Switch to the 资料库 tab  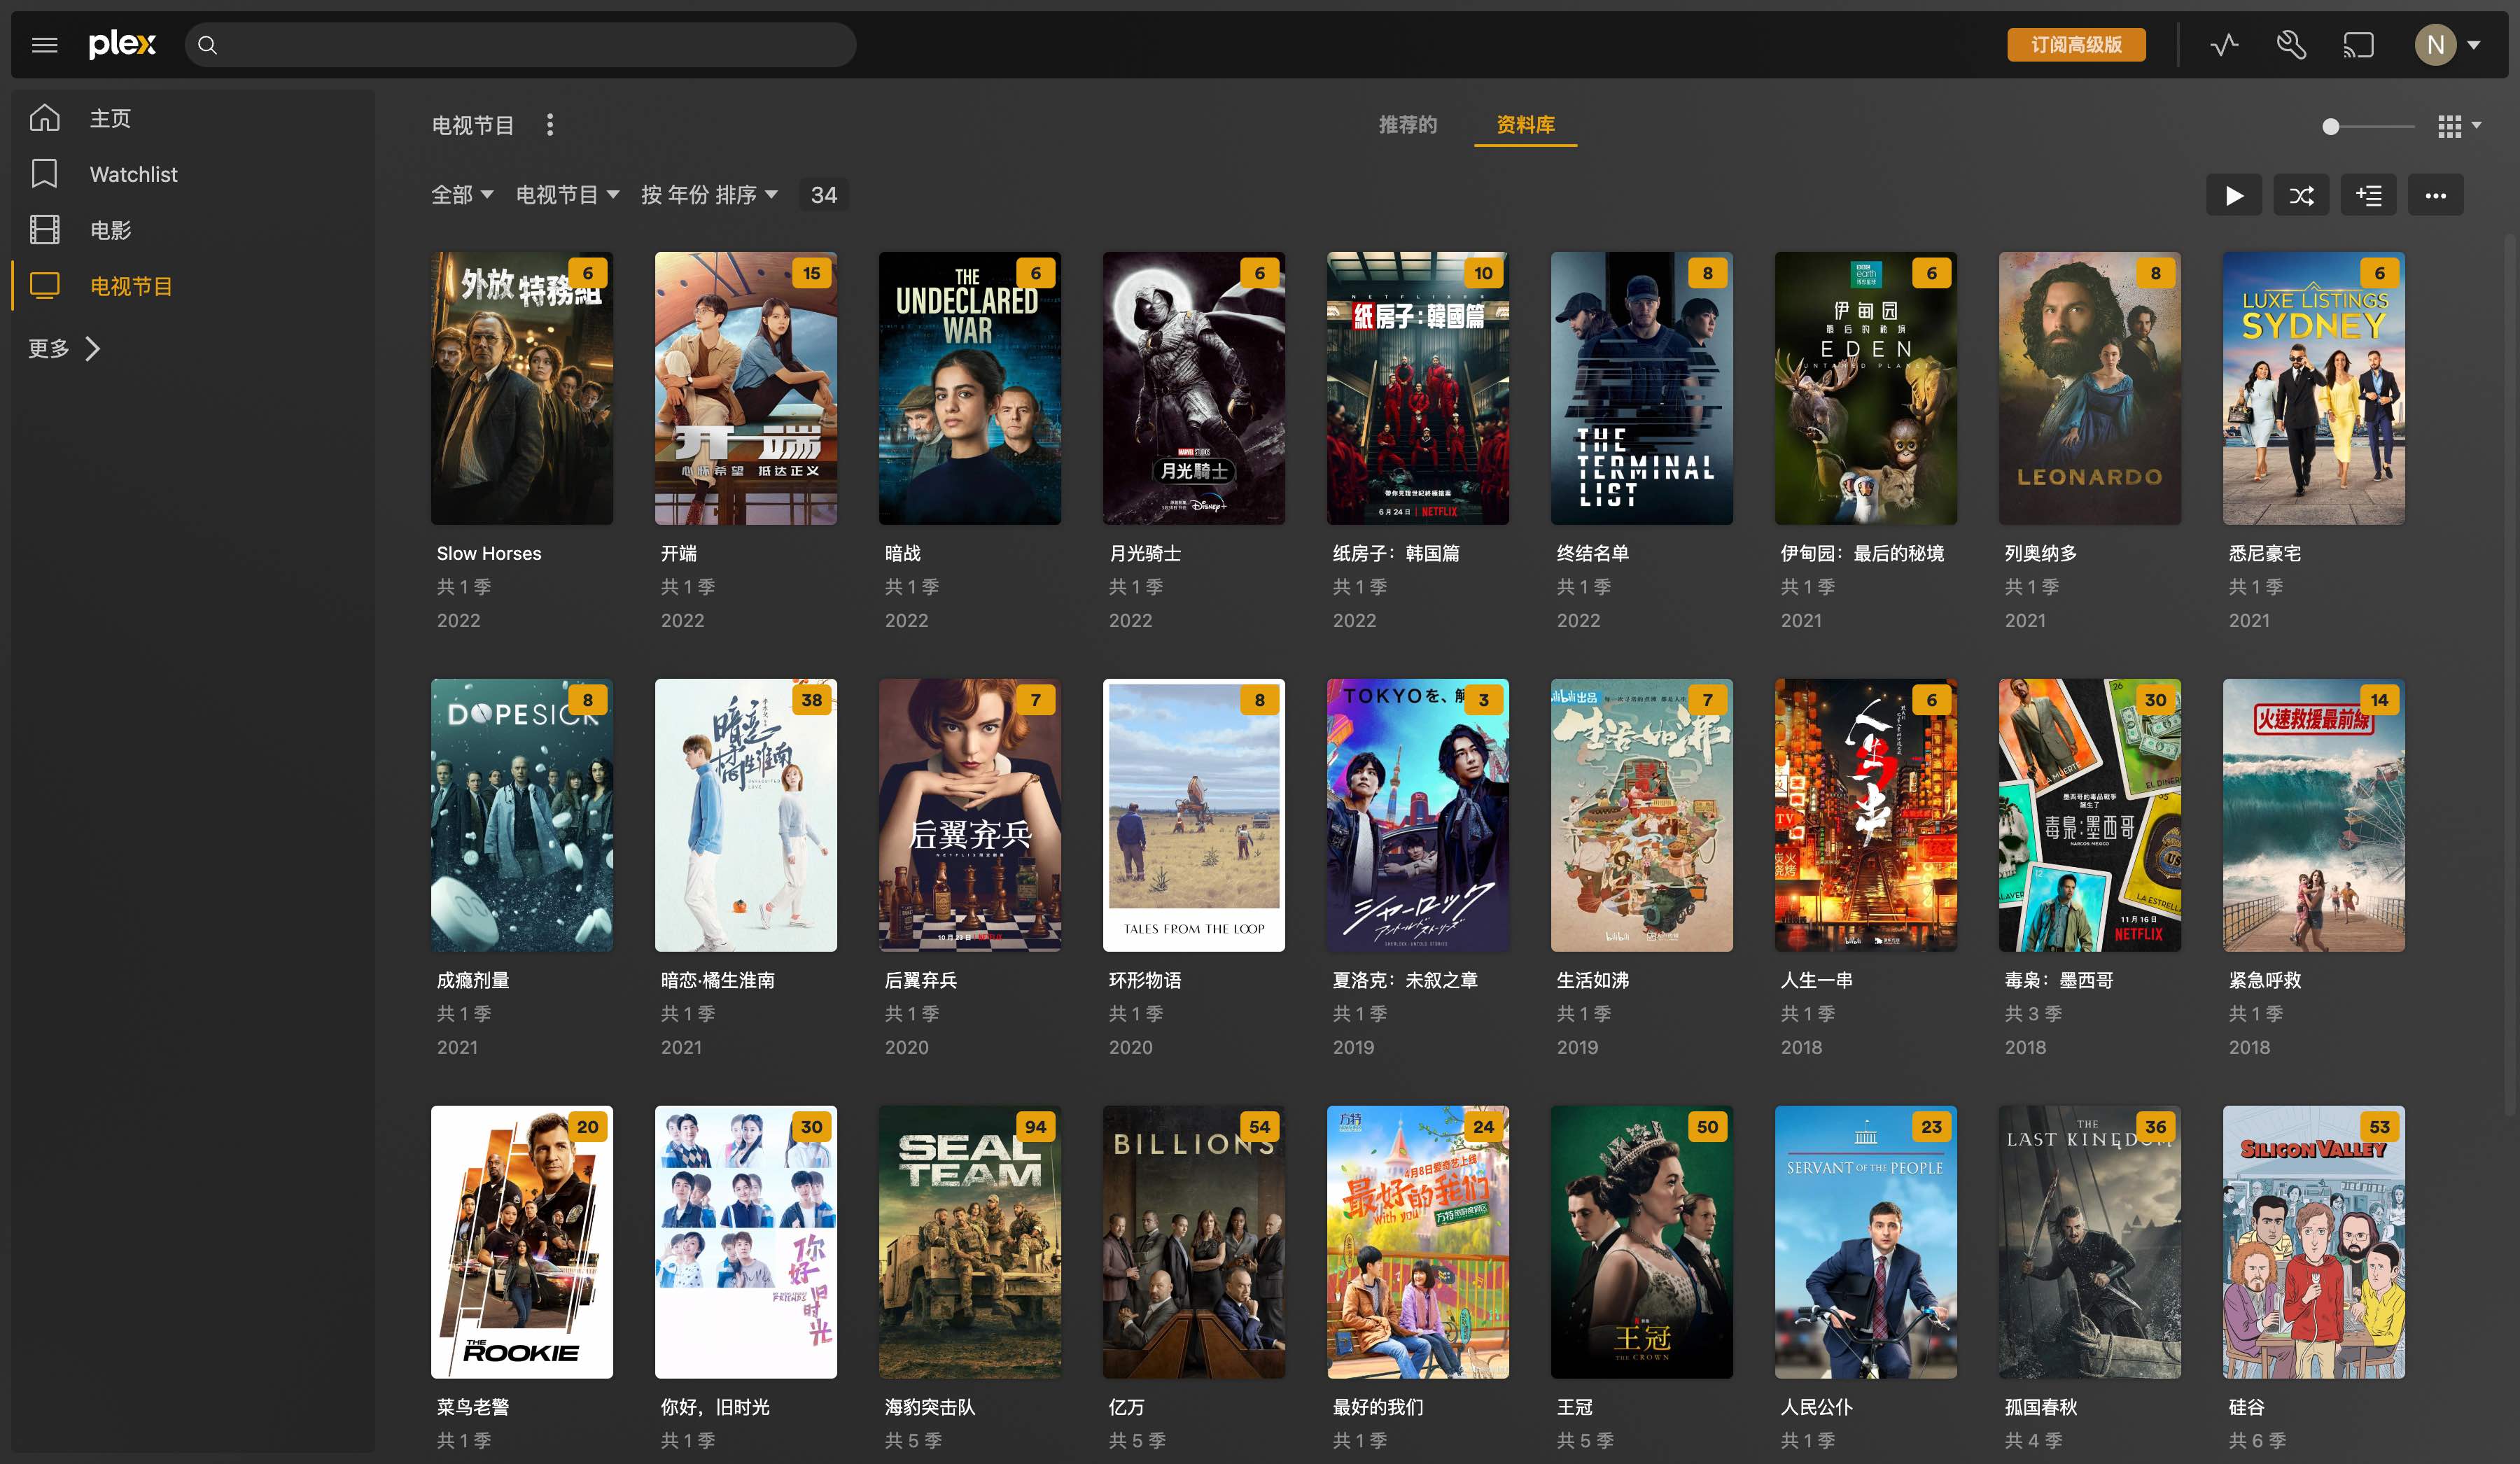[x=1524, y=125]
